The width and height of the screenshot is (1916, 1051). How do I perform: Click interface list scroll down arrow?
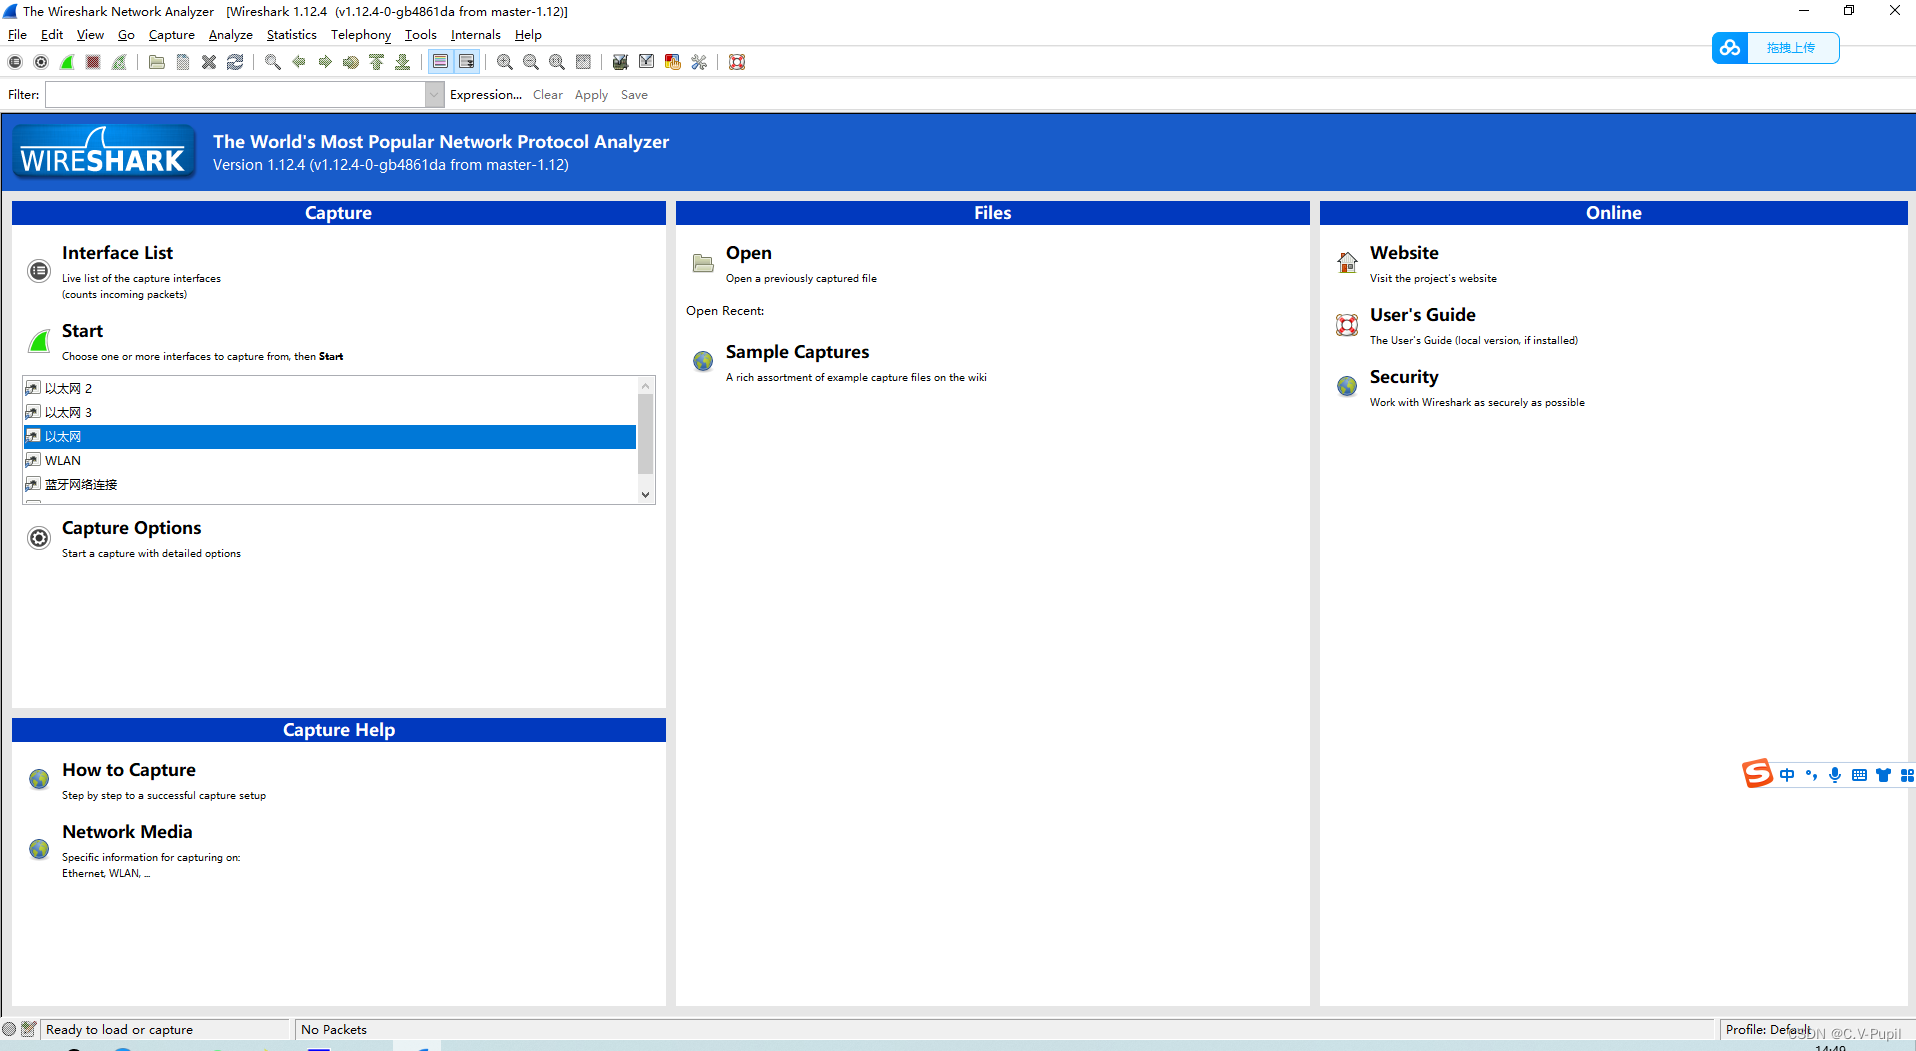tap(646, 494)
